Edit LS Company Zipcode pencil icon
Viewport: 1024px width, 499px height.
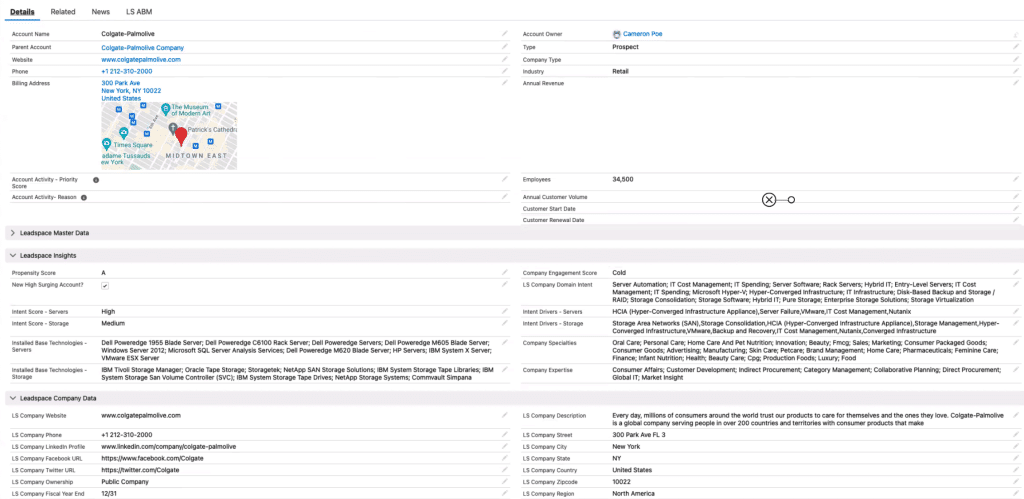click(1016, 481)
